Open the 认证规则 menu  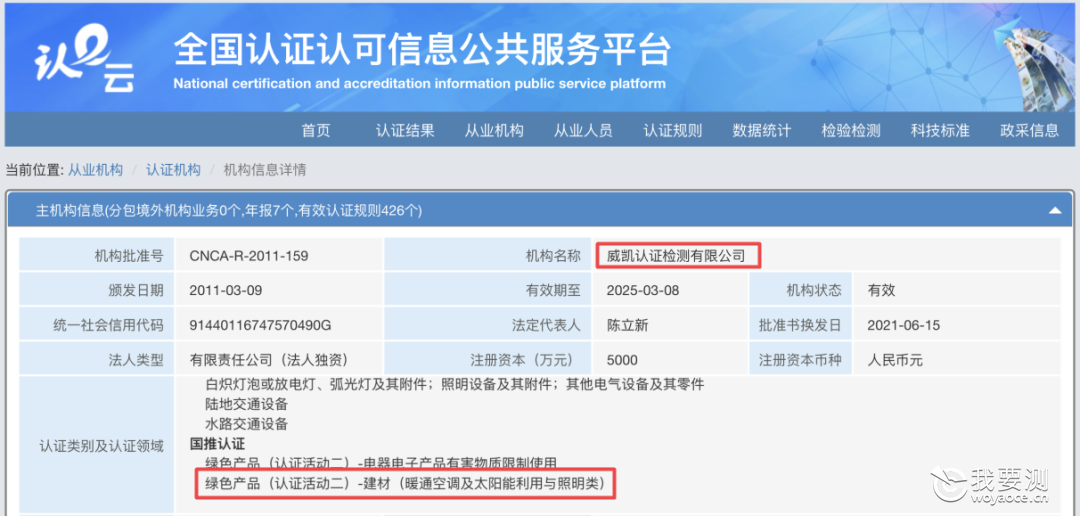(x=672, y=130)
